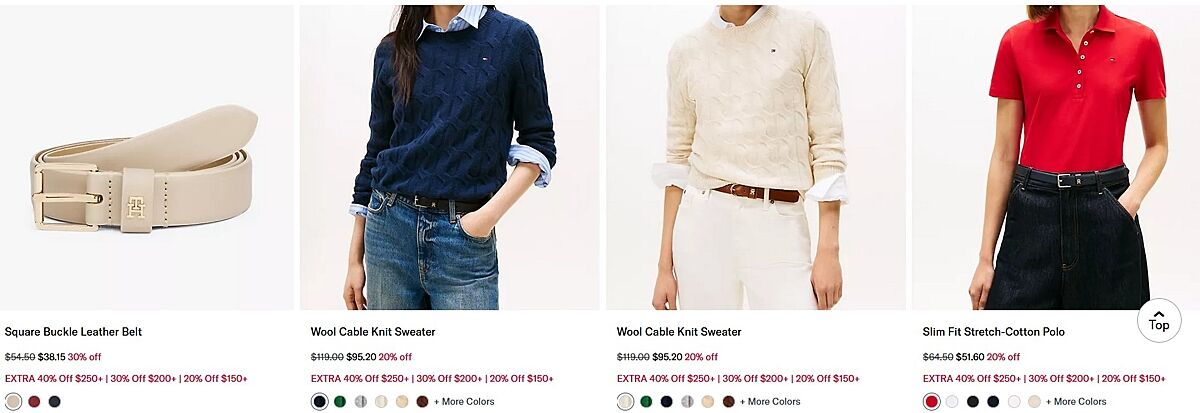Screen dimensions: 1200x413
Task: Open the cream cable sweater product photo
Action: (x=756, y=158)
